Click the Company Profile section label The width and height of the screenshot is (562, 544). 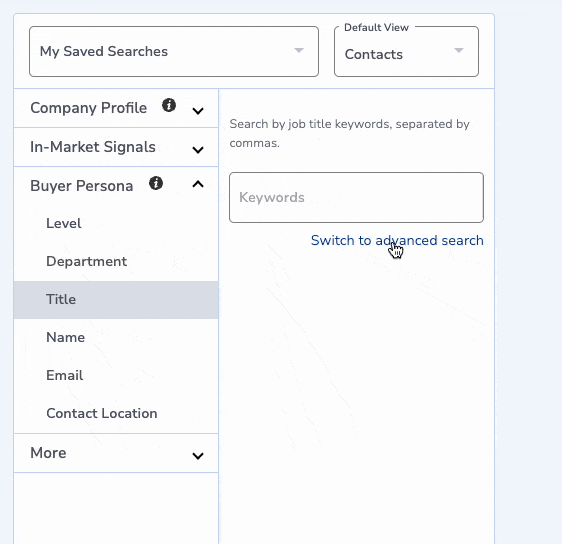(89, 108)
